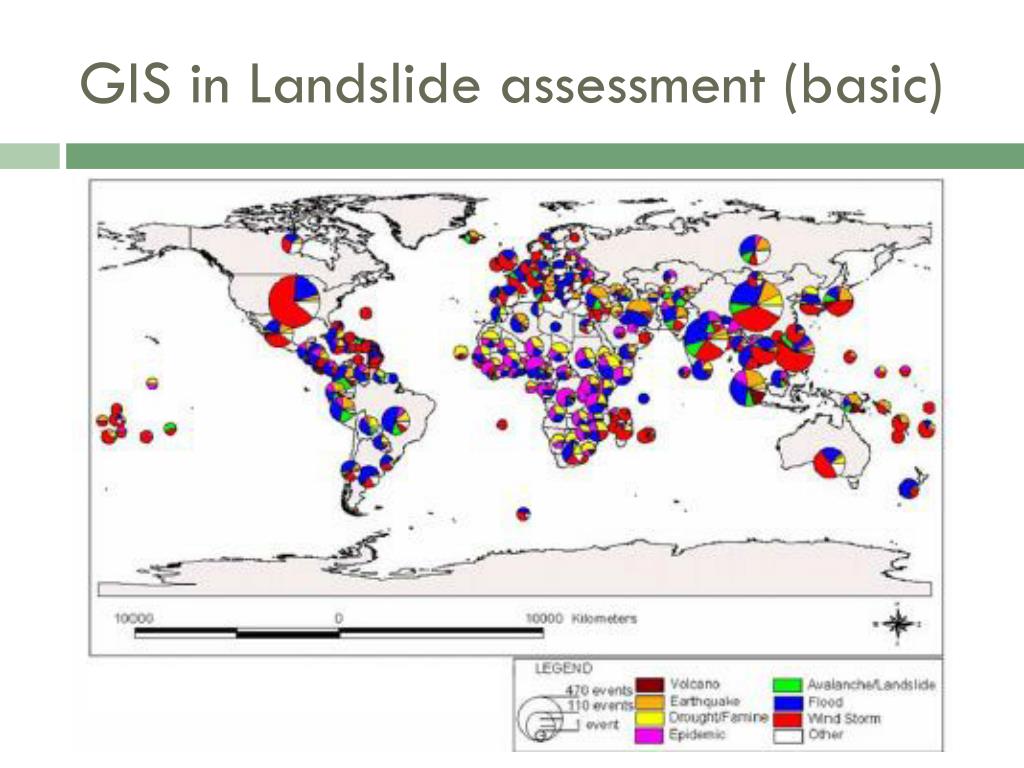The height and width of the screenshot is (768, 1024).
Task: Select the Volcano dark red swatch
Action: coord(650,685)
